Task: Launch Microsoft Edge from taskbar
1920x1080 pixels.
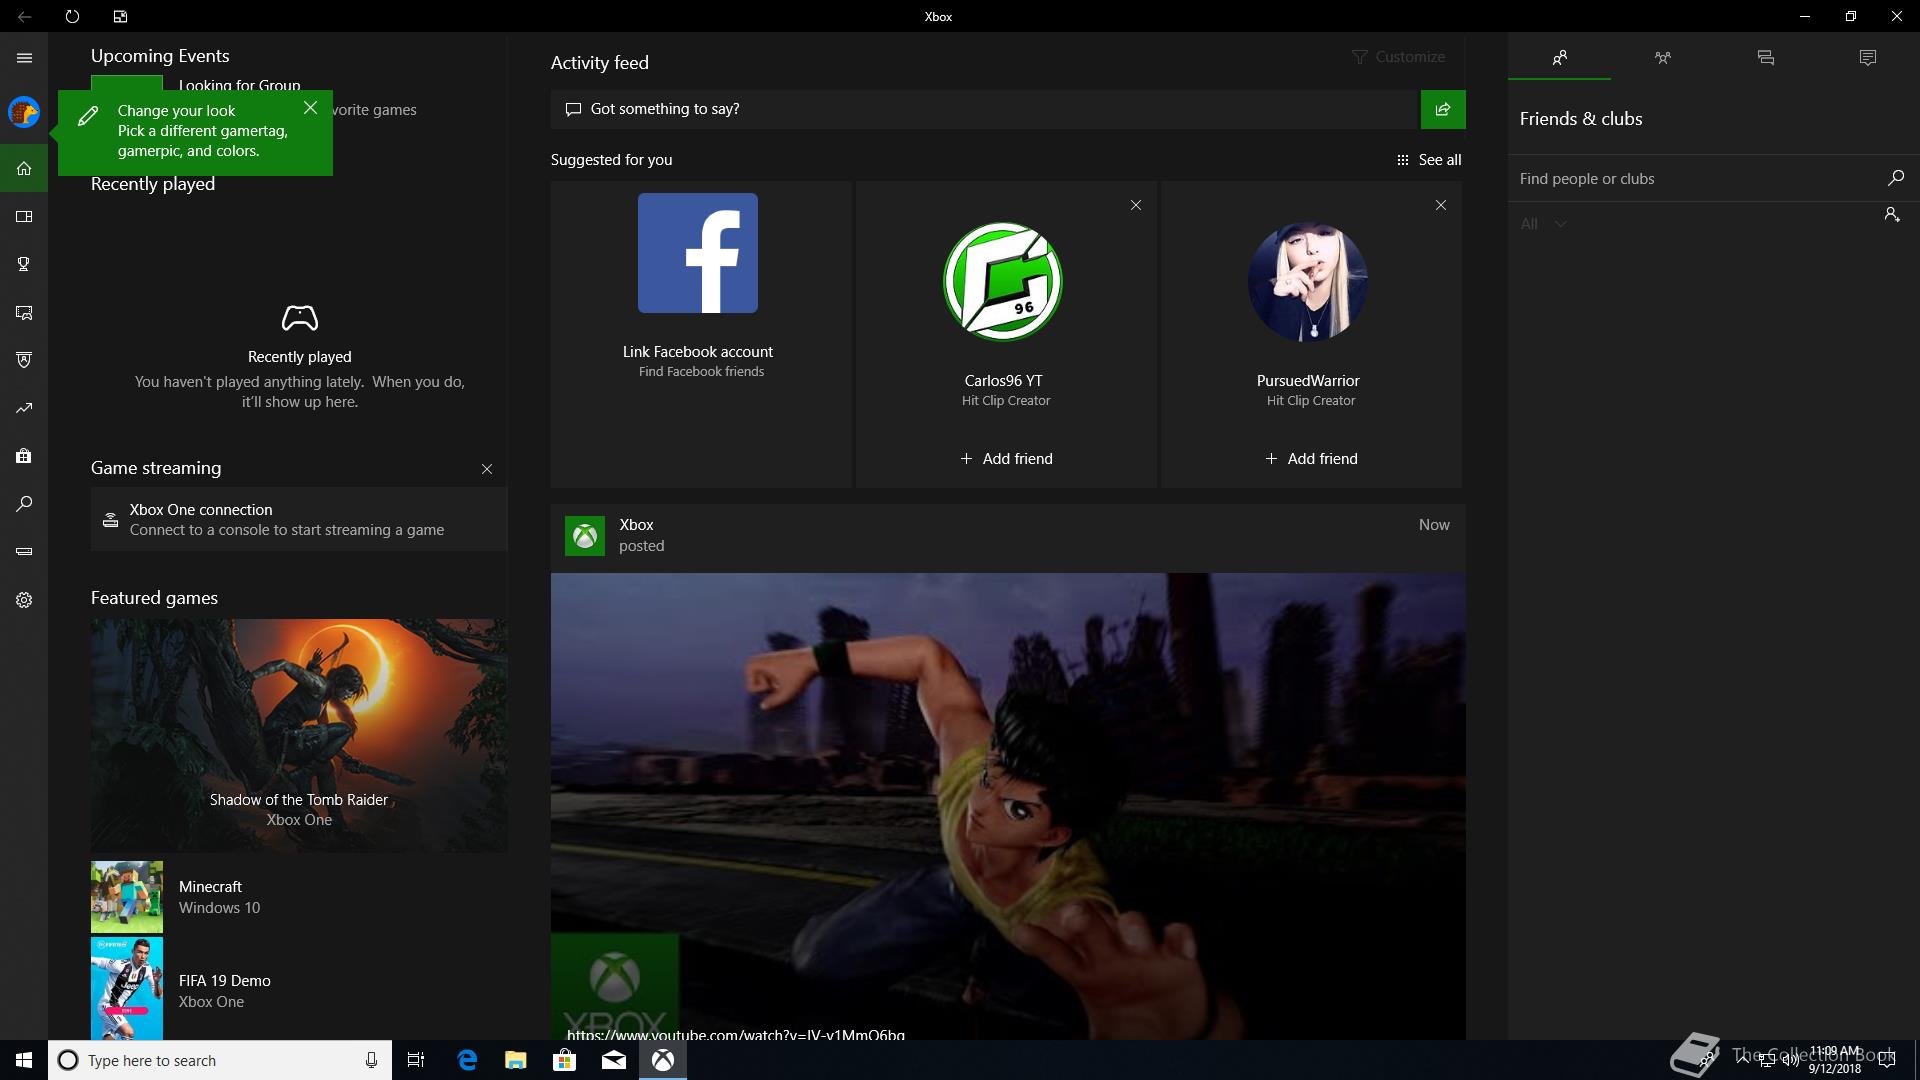Action: (467, 1060)
